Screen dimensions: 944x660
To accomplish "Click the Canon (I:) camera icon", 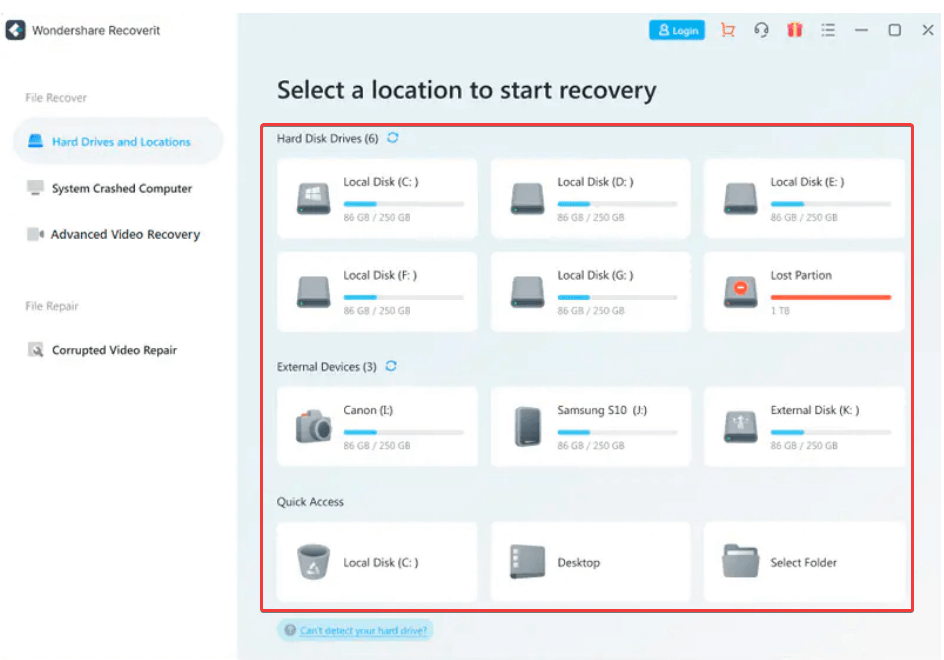I will coord(313,426).
